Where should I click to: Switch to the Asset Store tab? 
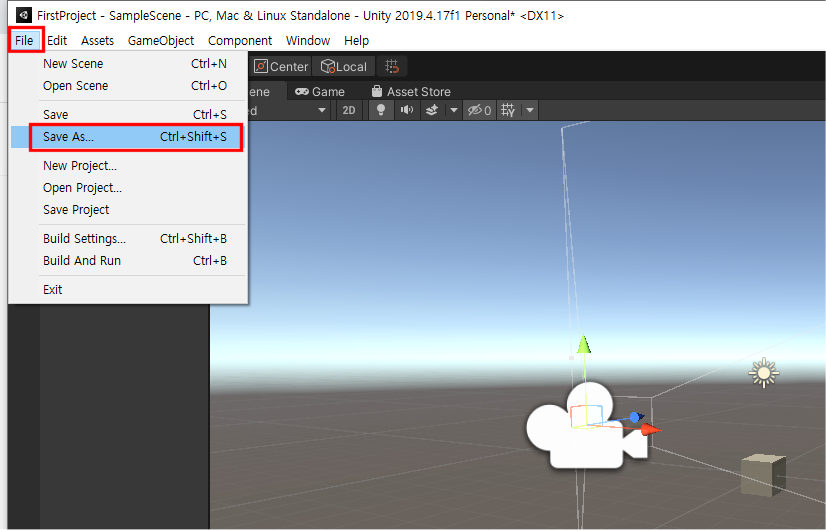click(x=411, y=92)
